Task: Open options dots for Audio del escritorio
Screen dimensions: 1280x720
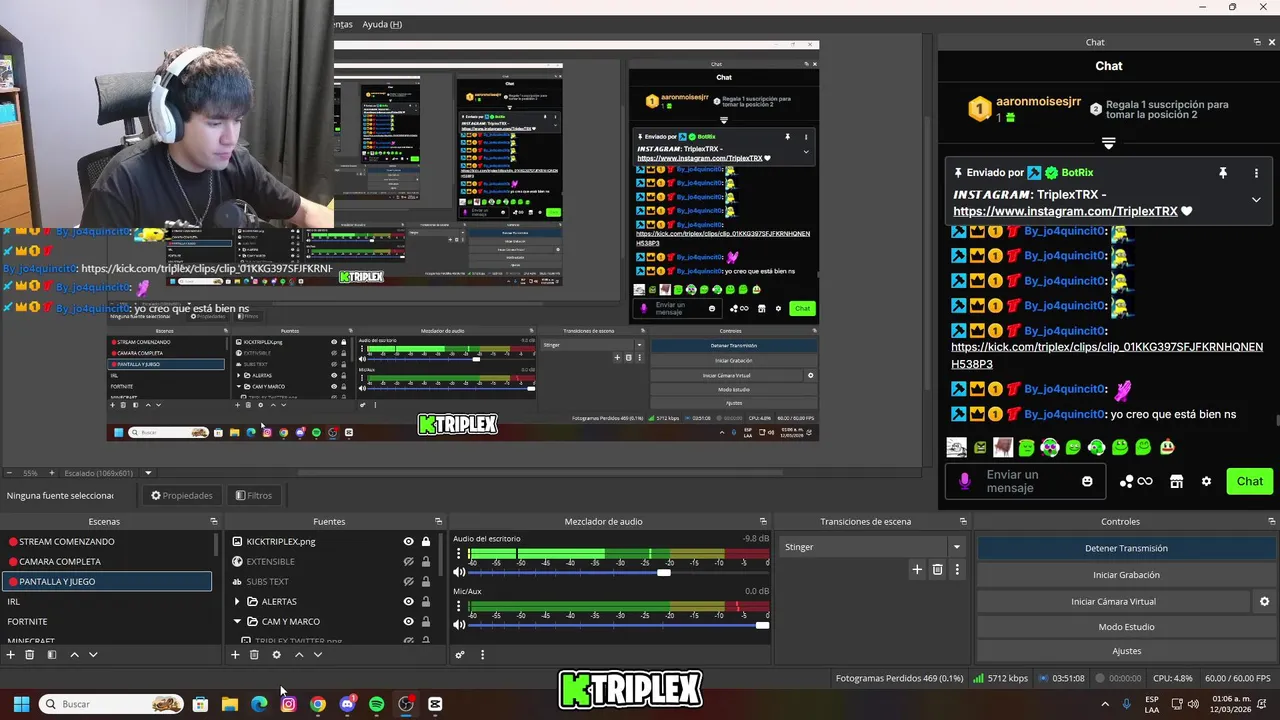Action: [x=459, y=553]
